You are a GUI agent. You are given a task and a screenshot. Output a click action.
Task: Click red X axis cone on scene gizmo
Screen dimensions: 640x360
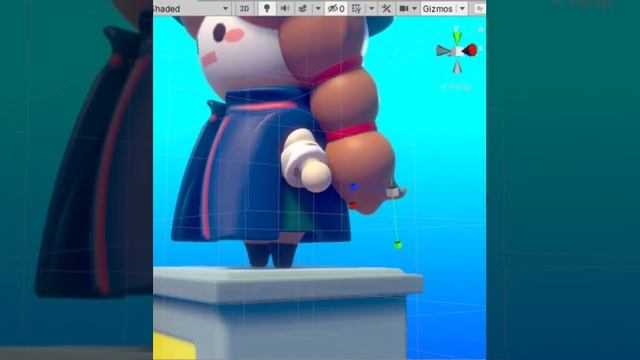tap(470, 50)
